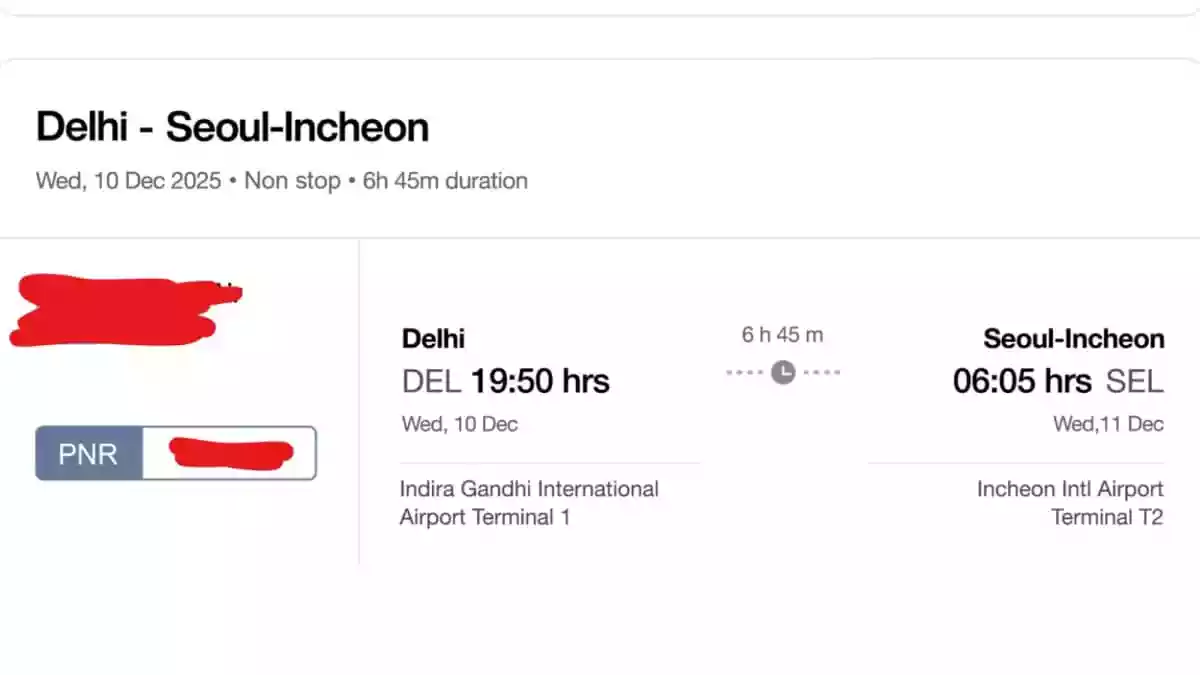This screenshot has width=1200, height=675.
Task: Click the 6h 45m duration subtitle text
Action: click(445, 181)
